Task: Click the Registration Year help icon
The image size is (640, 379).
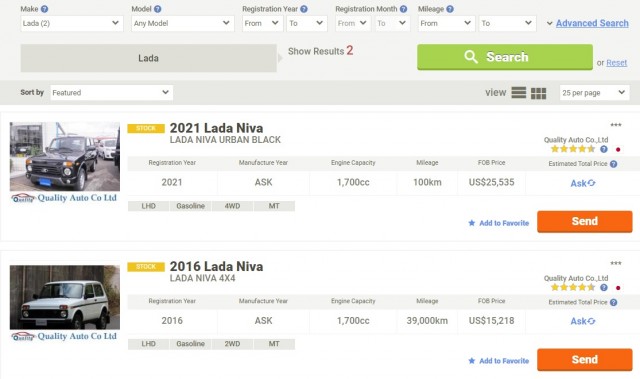Action: point(304,9)
